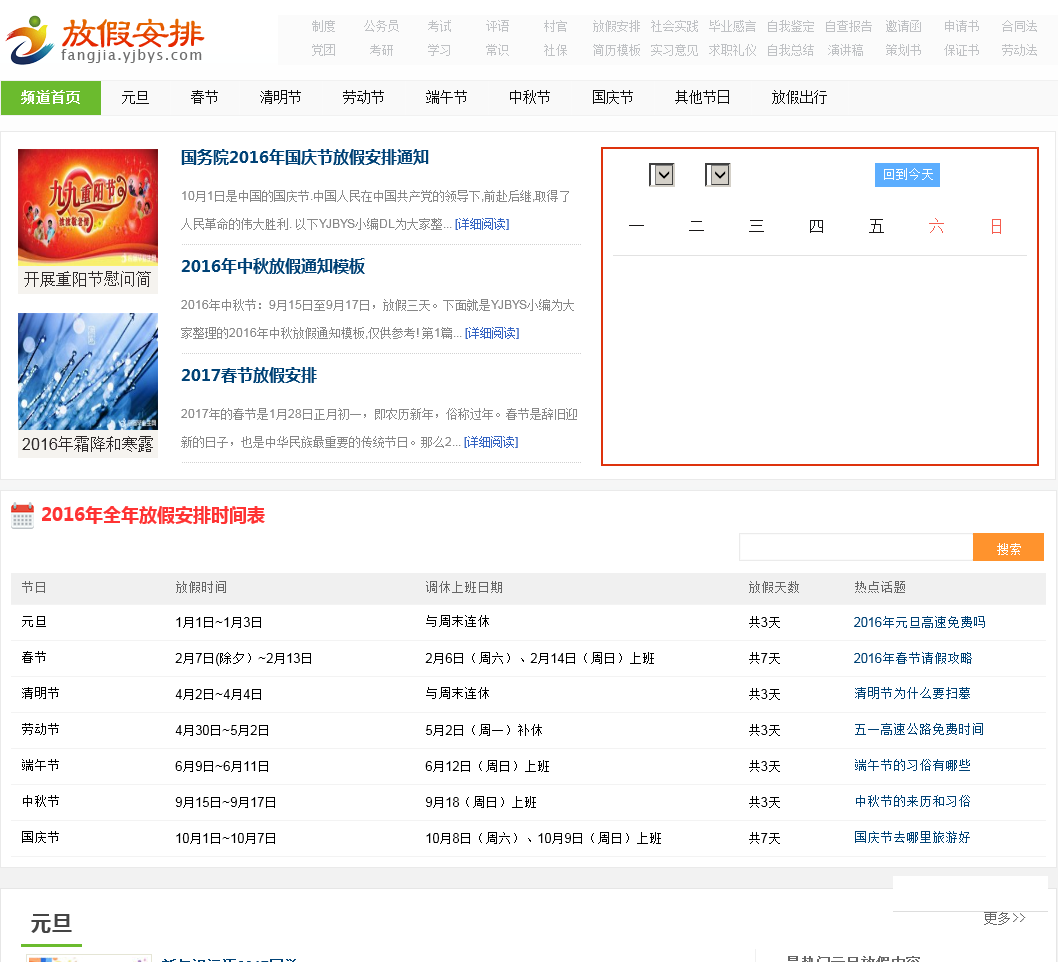
Task: Click top link 求职礼仪
Action: pyautogui.click(x=732, y=50)
